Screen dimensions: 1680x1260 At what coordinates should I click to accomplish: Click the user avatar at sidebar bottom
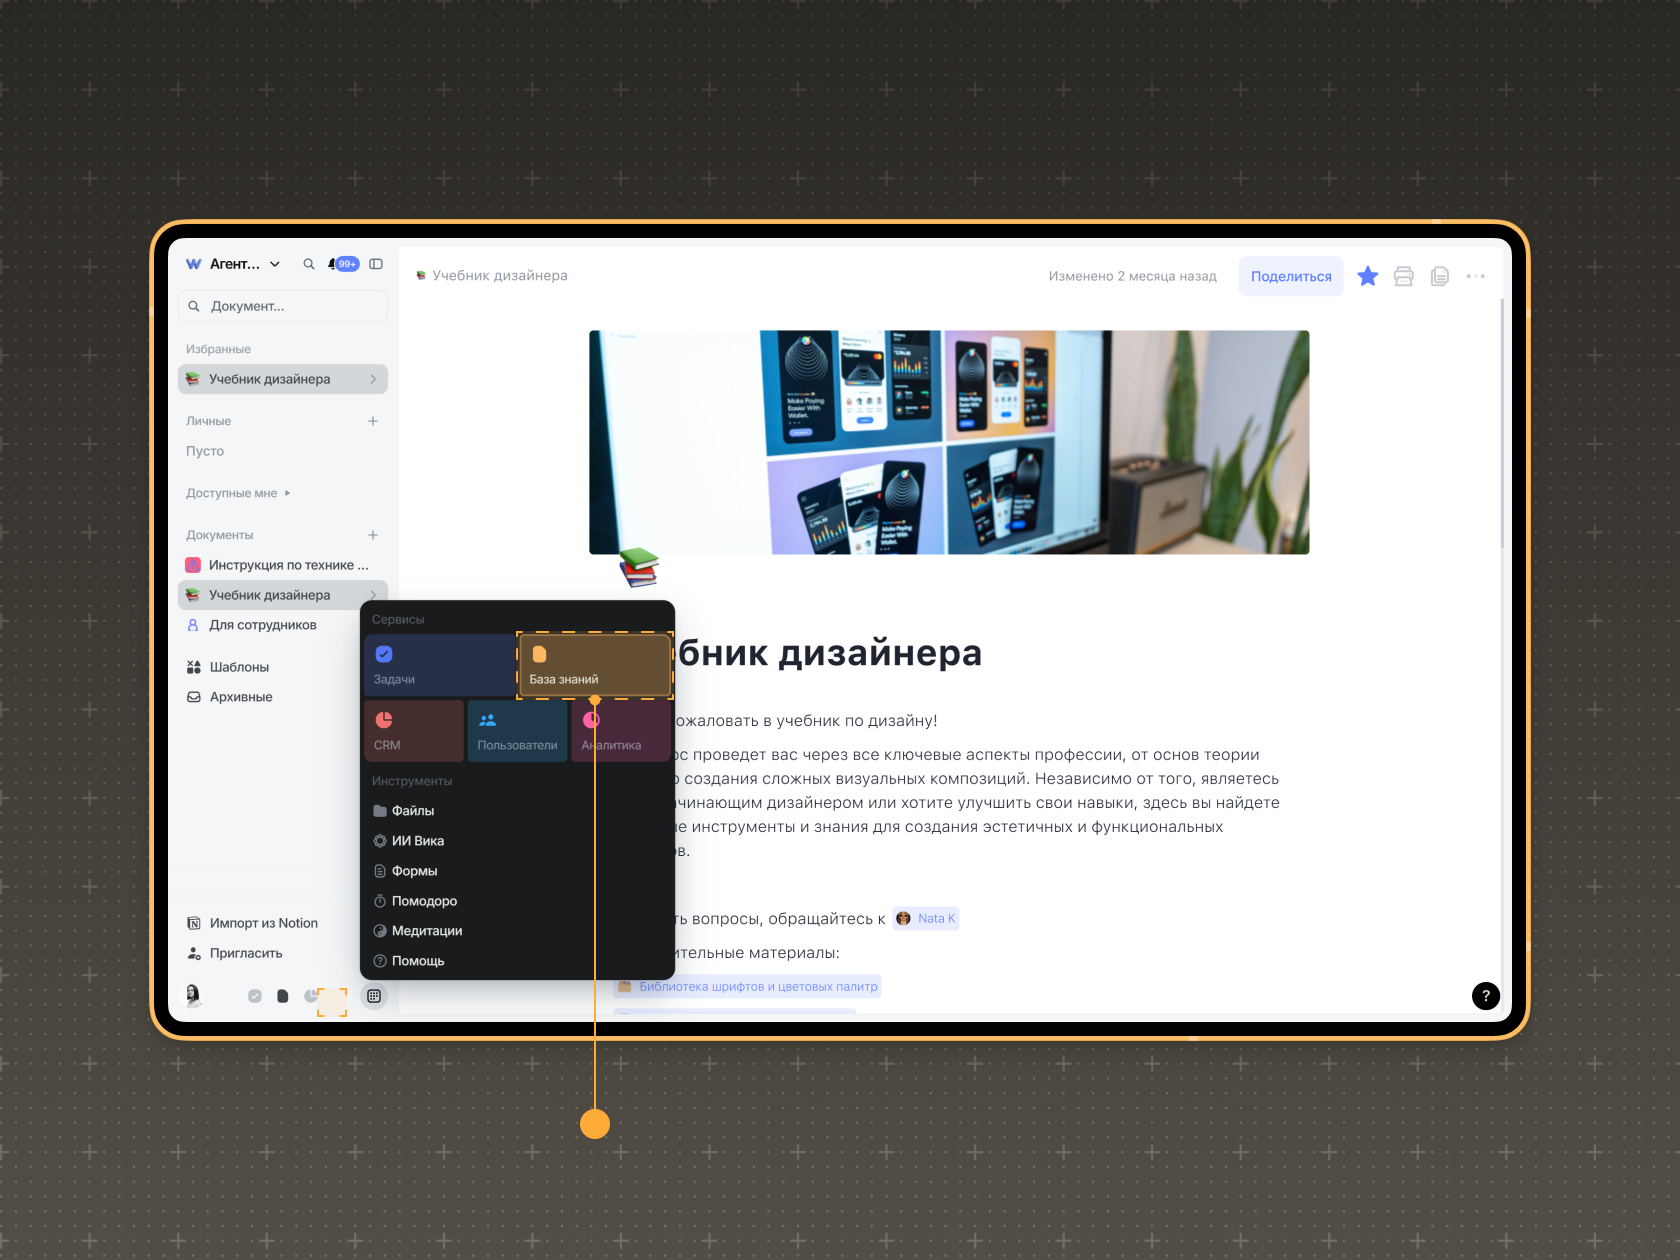pyautogui.click(x=194, y=995)
